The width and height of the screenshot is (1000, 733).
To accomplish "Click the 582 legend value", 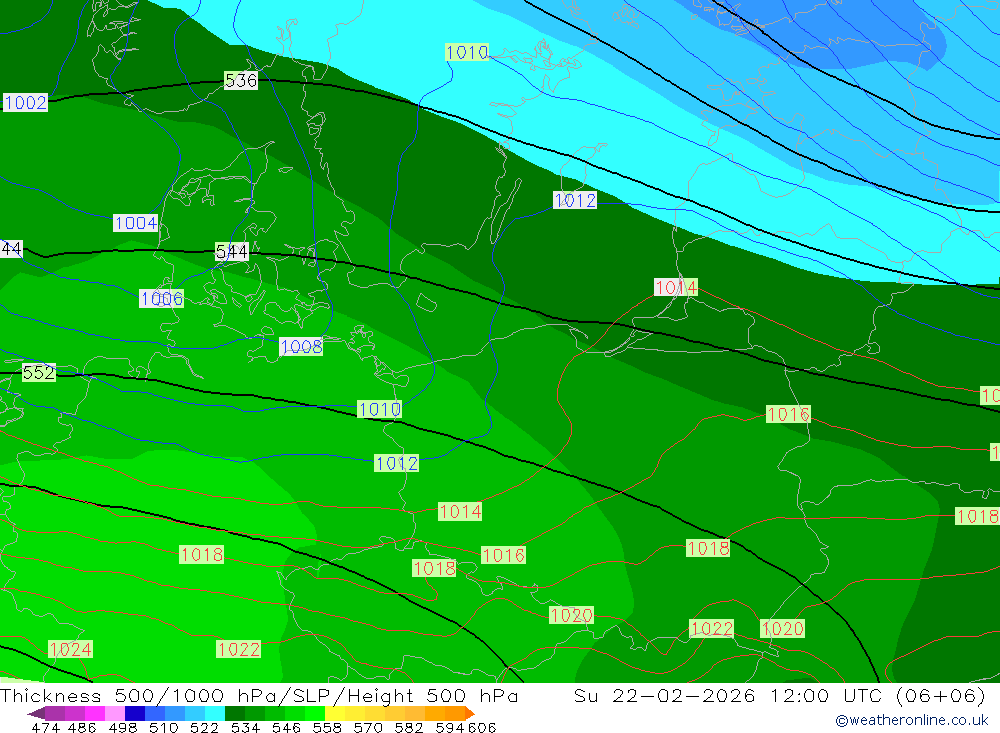I will (x=409, y=728).
